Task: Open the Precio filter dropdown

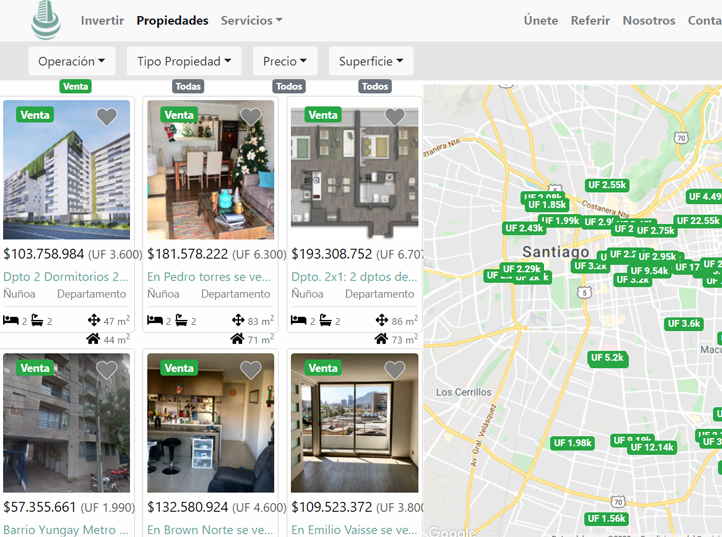Action: tap(285, 61)
